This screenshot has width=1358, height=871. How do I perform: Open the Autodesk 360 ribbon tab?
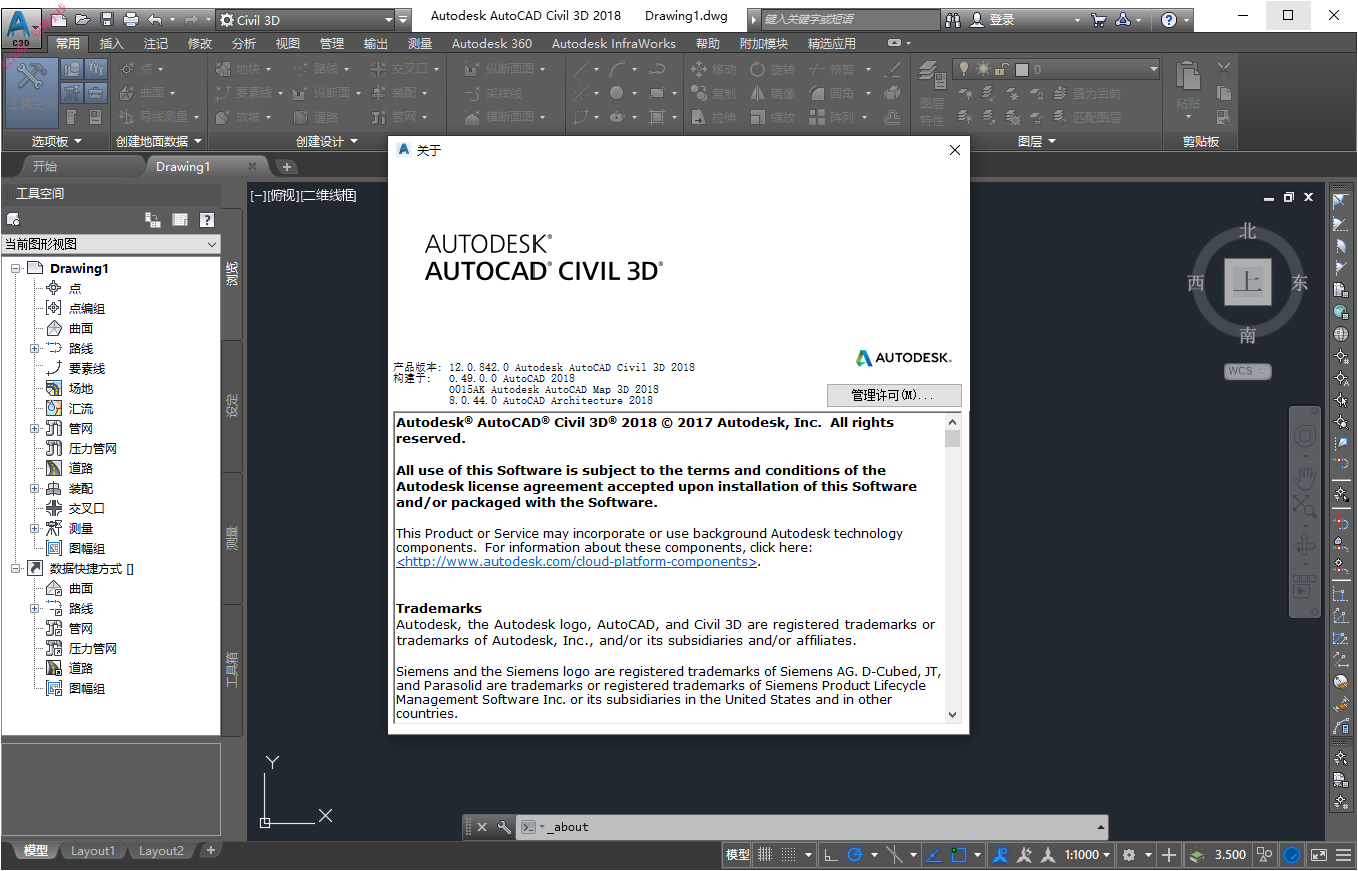coord(492,43)
